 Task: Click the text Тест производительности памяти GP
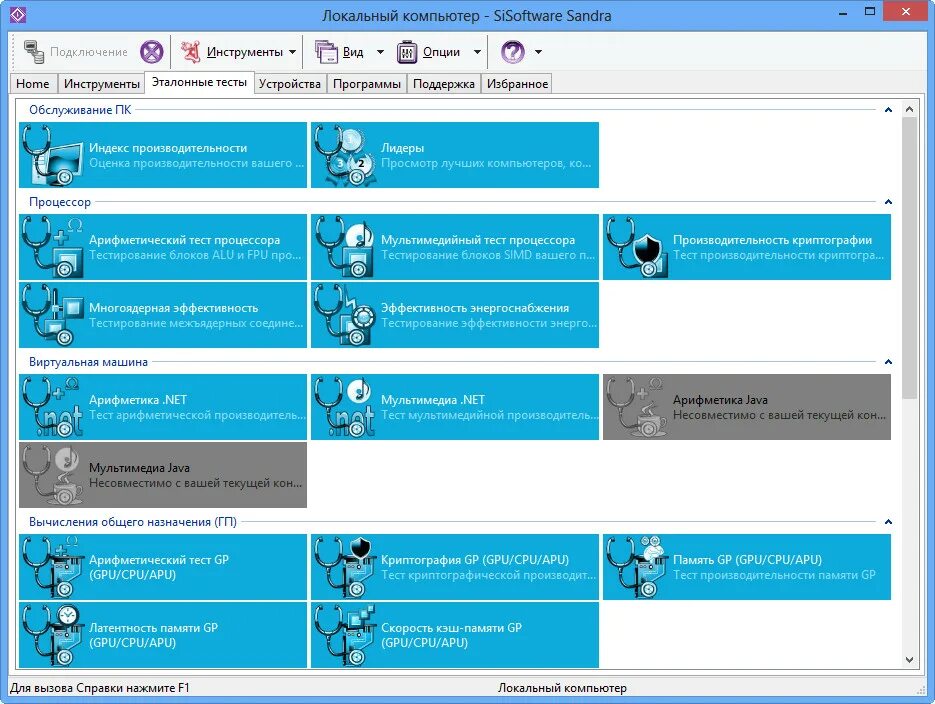pos(774,575)
